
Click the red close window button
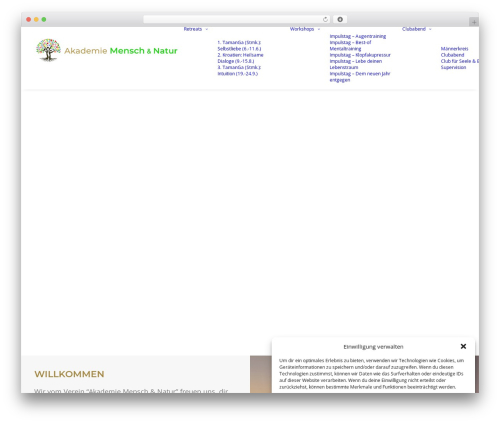pos(29,19)
